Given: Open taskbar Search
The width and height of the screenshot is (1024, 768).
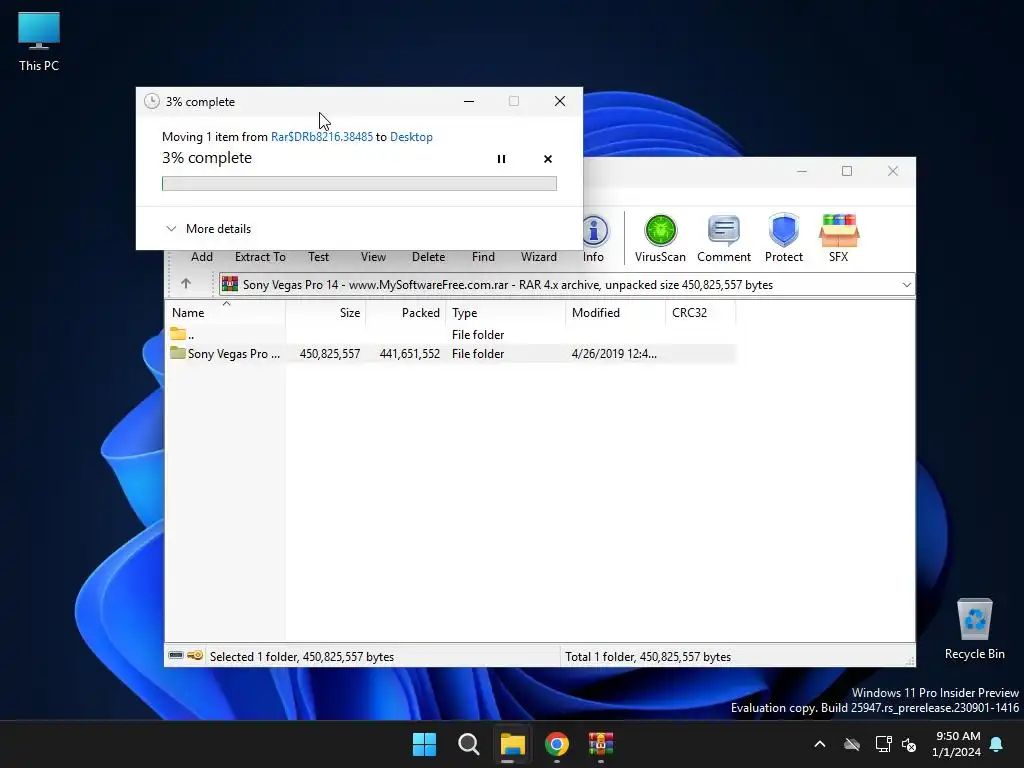Looking at the screenshot, I should (x=468, y=744).
